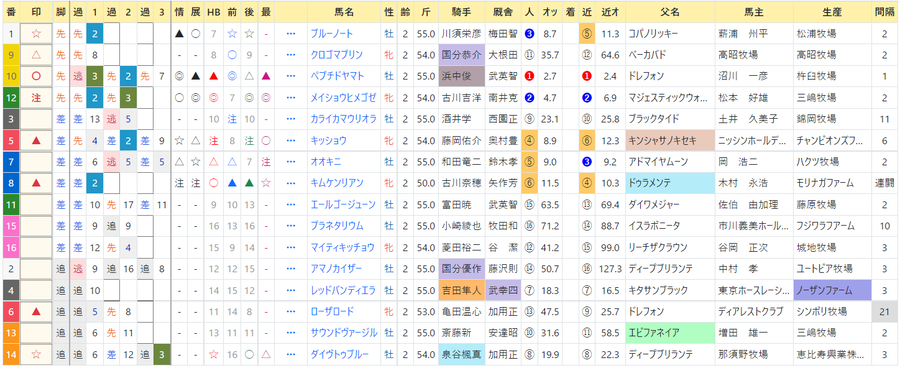
Task: Open the '...' menu for カライカマウリオラ
Action: coord(290,119)
